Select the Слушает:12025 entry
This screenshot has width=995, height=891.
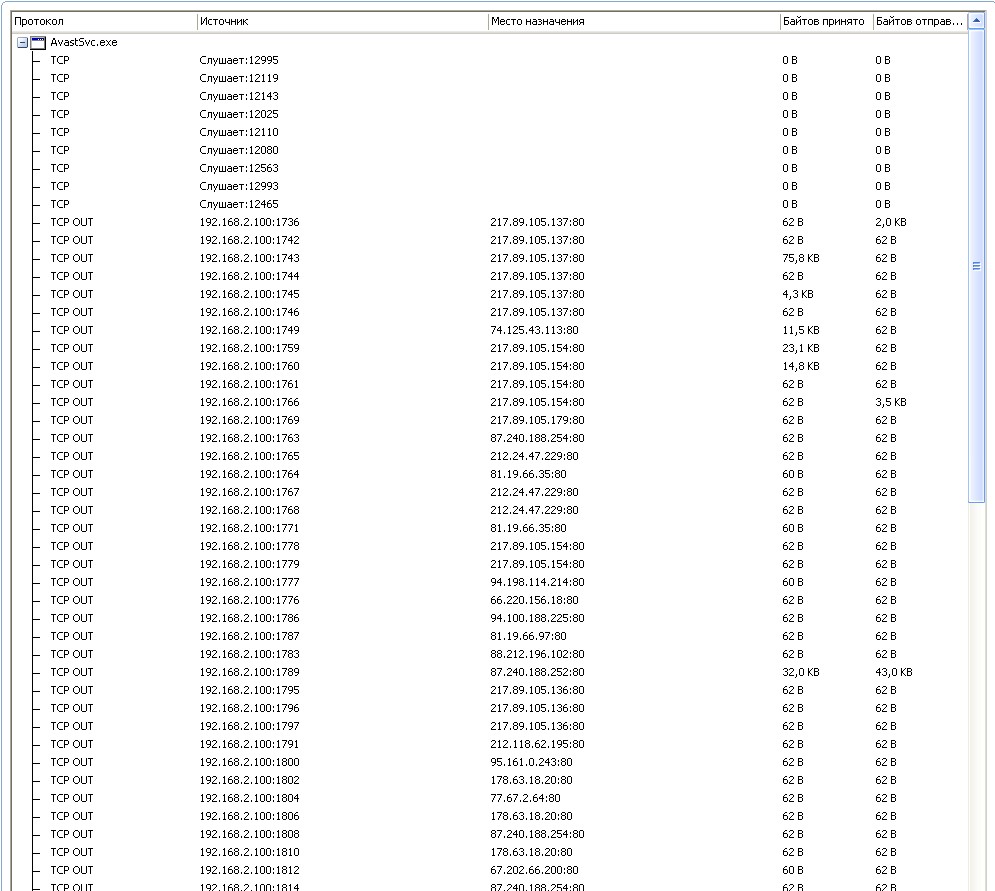pyautogui.click(x=239, y=114)
